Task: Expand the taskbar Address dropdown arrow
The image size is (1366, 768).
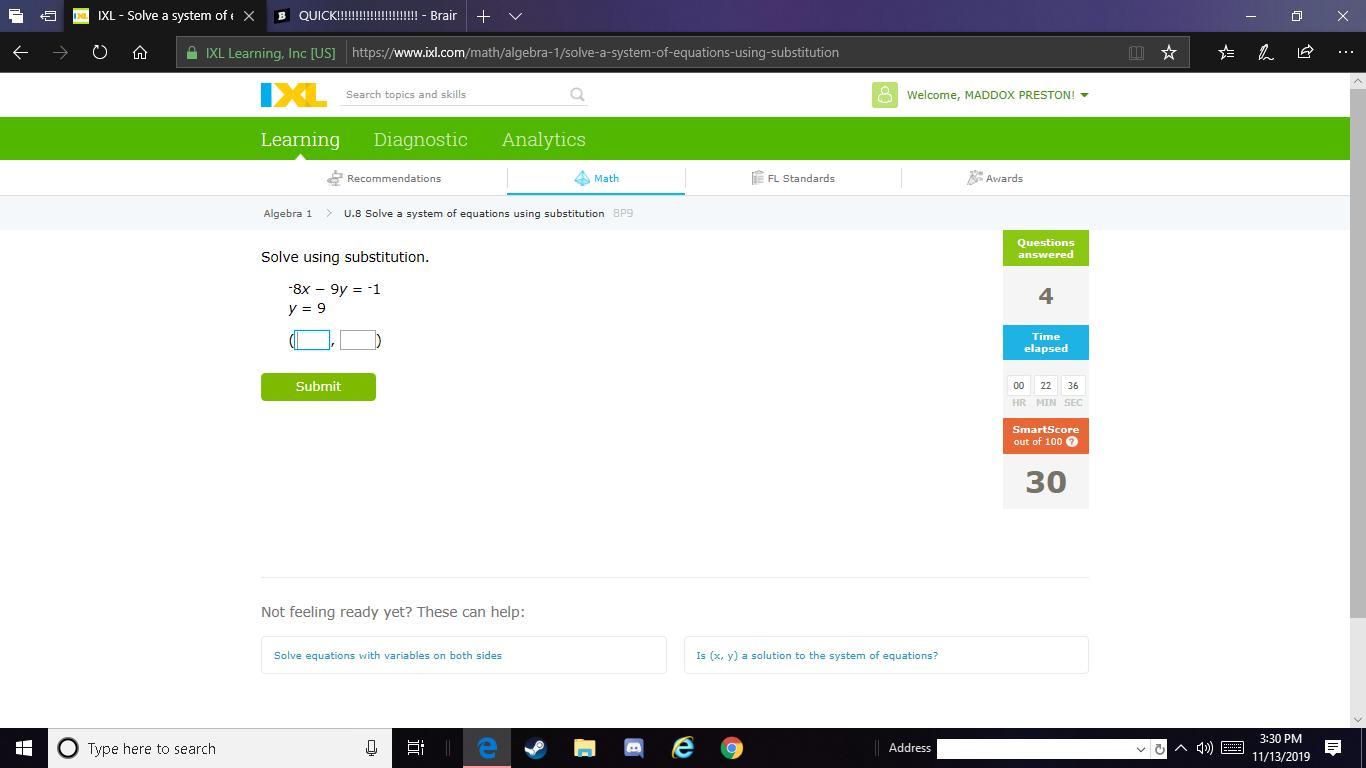Action: tap(1140, 749)
